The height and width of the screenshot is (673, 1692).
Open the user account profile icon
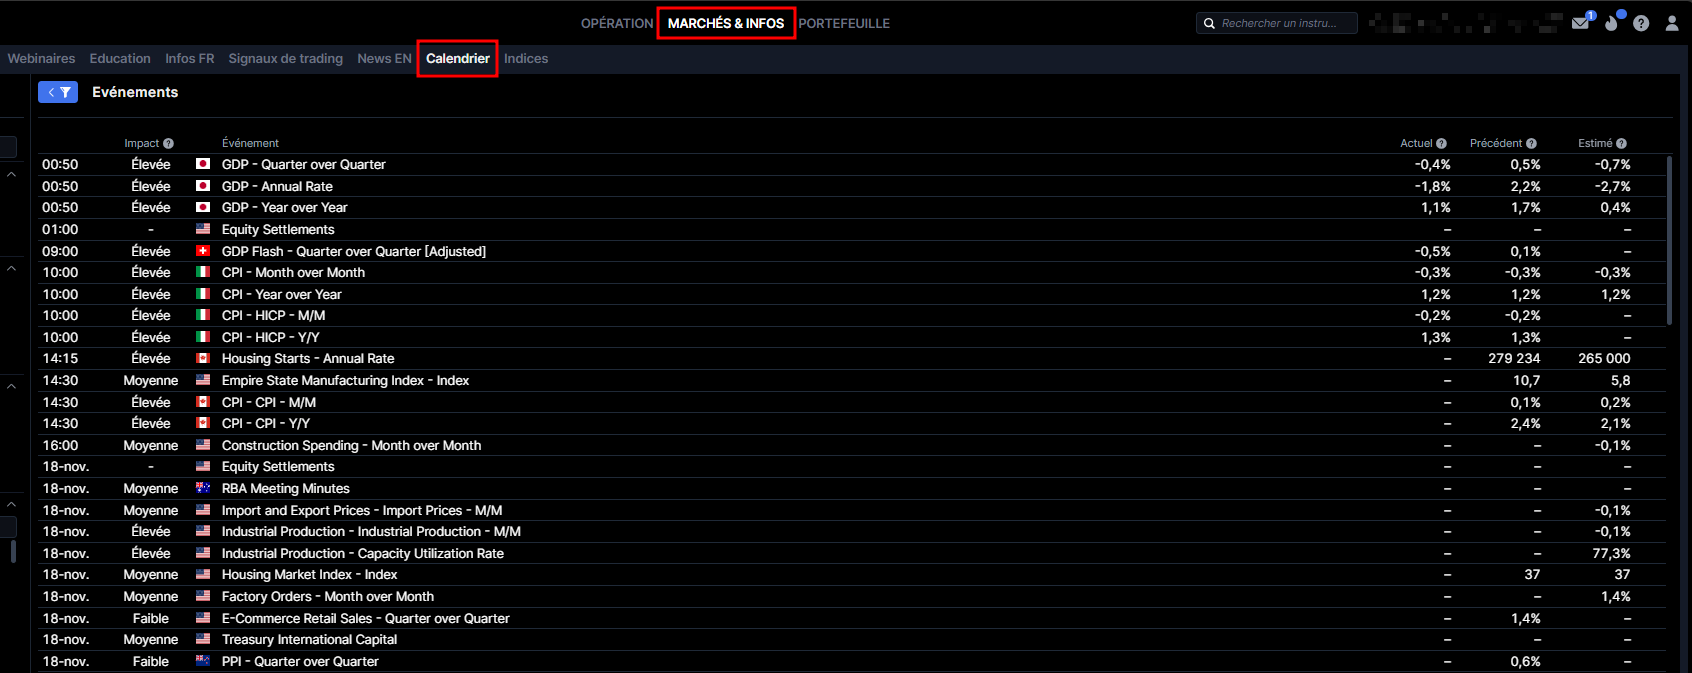coord(1671,23)
